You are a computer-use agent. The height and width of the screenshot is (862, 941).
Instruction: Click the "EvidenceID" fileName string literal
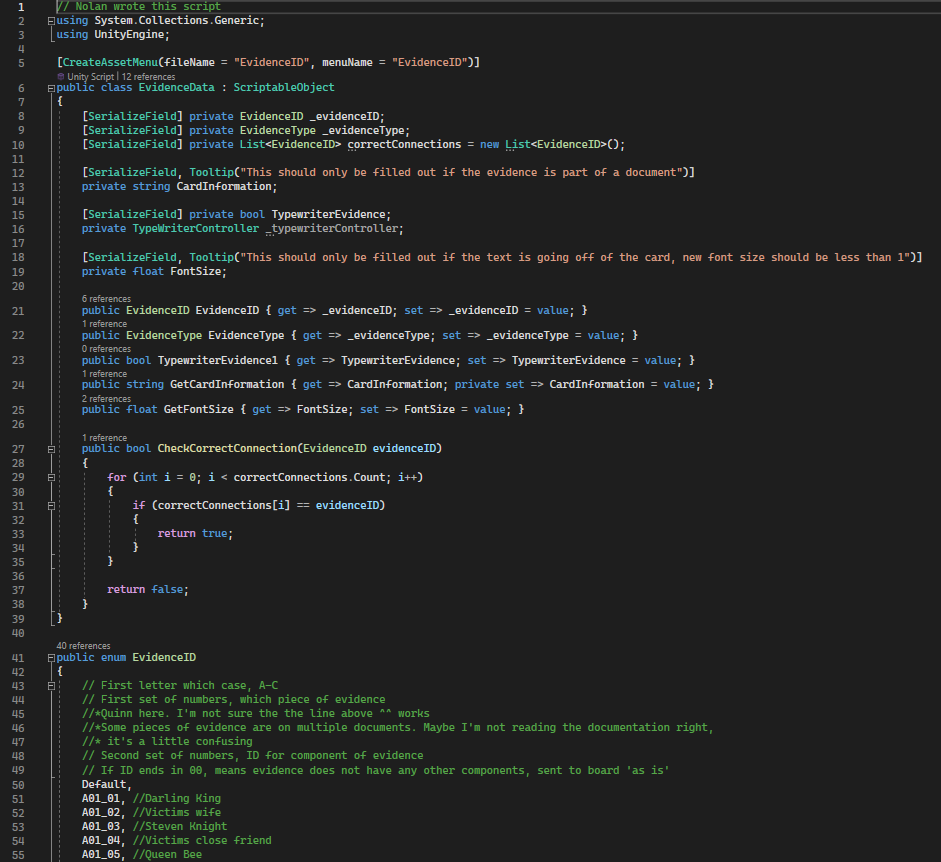(x=271, y=62)
